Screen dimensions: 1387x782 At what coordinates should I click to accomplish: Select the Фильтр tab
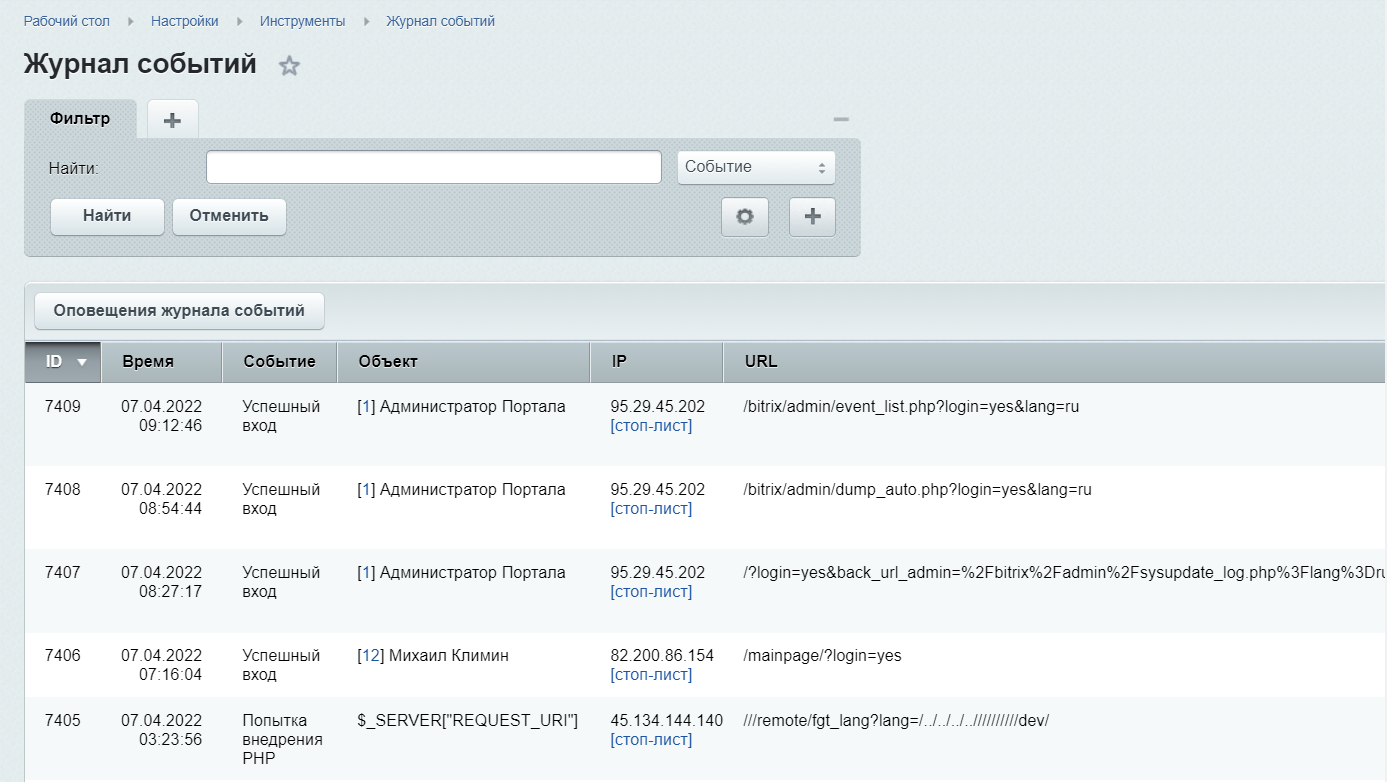pos(80,119)
